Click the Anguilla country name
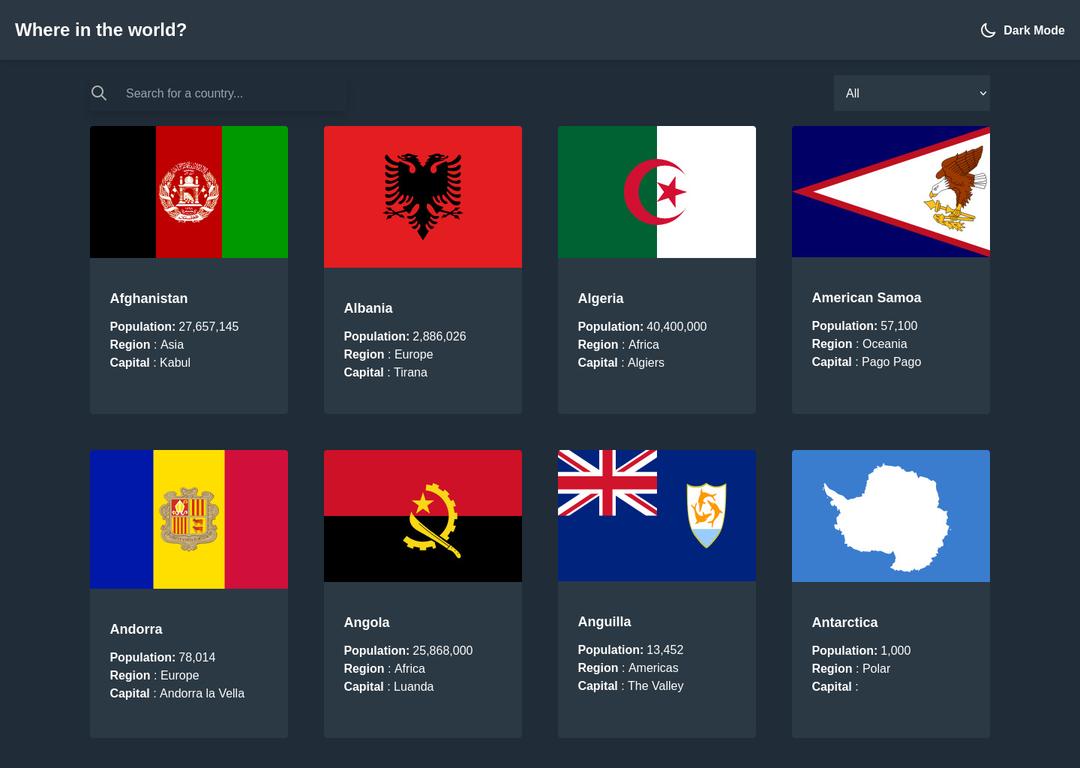The width and height of the screenshot is (1080, 768). (x=604, y=621)
